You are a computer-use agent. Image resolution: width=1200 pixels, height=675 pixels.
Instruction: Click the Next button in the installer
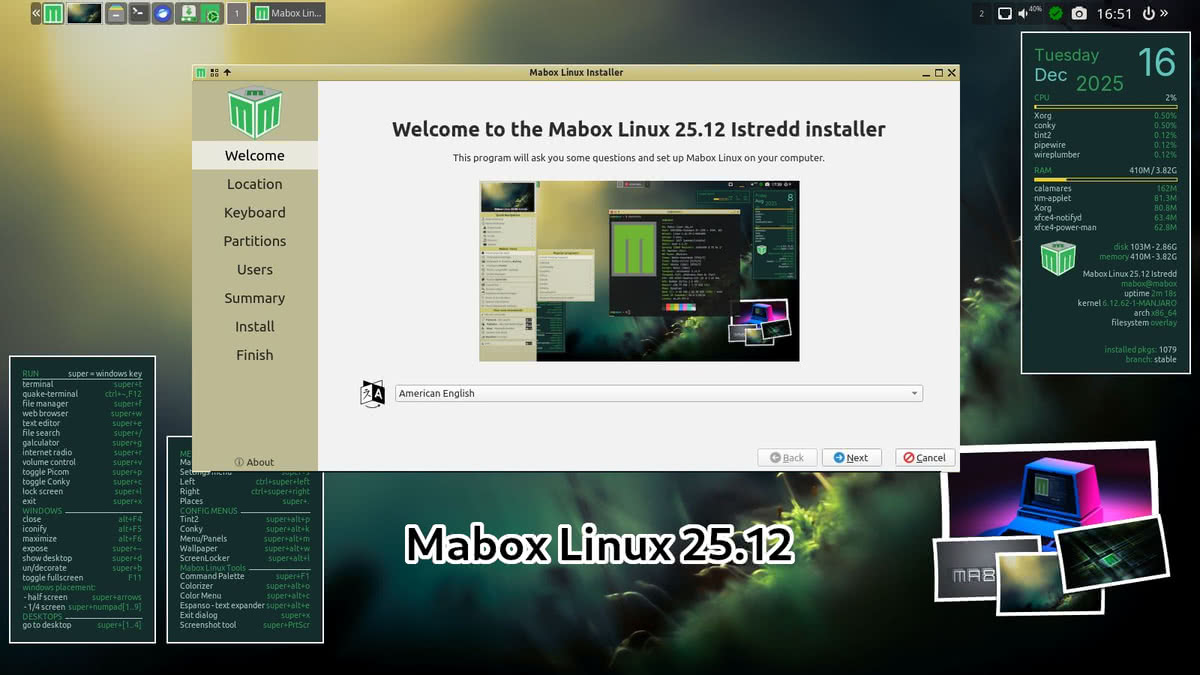click(852, 457)
